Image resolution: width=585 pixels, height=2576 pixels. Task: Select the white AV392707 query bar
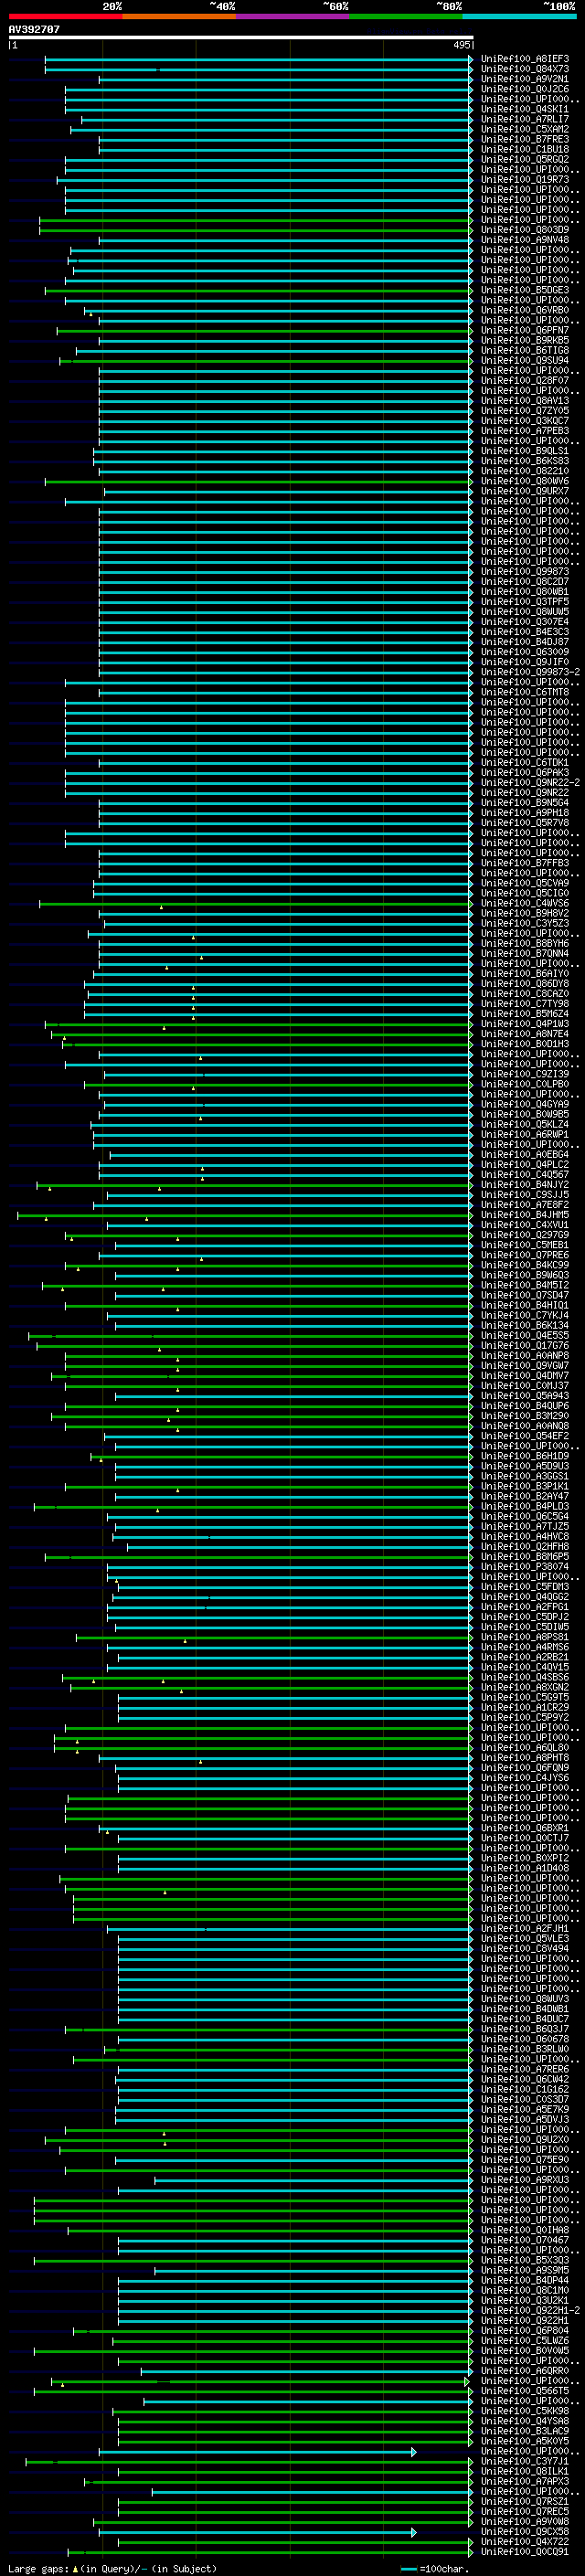(241, 38)
